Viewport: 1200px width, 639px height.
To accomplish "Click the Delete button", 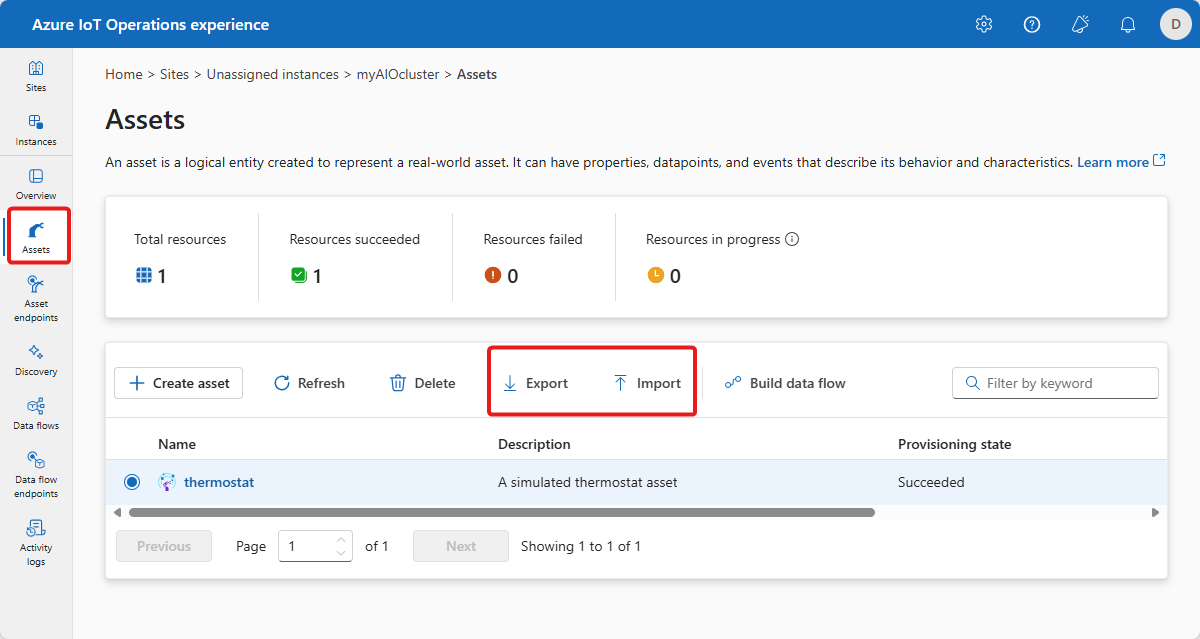I will pyautogui.click(x=422, y=383).
